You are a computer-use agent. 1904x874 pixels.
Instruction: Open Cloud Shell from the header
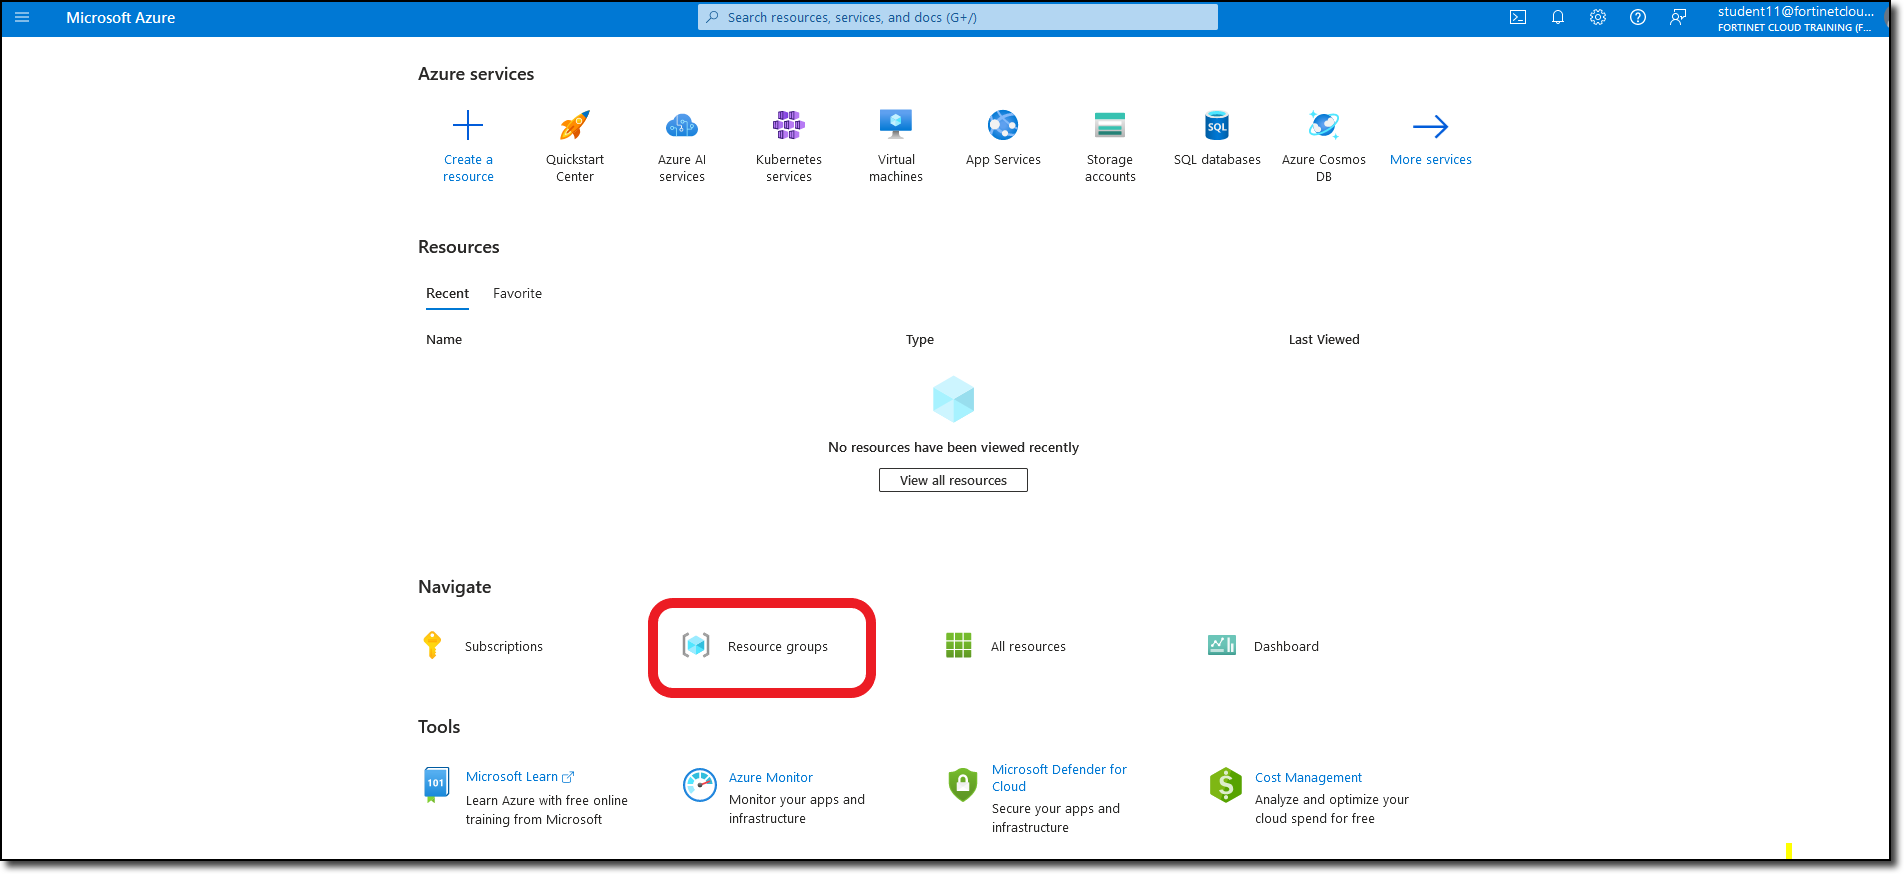1518,17
